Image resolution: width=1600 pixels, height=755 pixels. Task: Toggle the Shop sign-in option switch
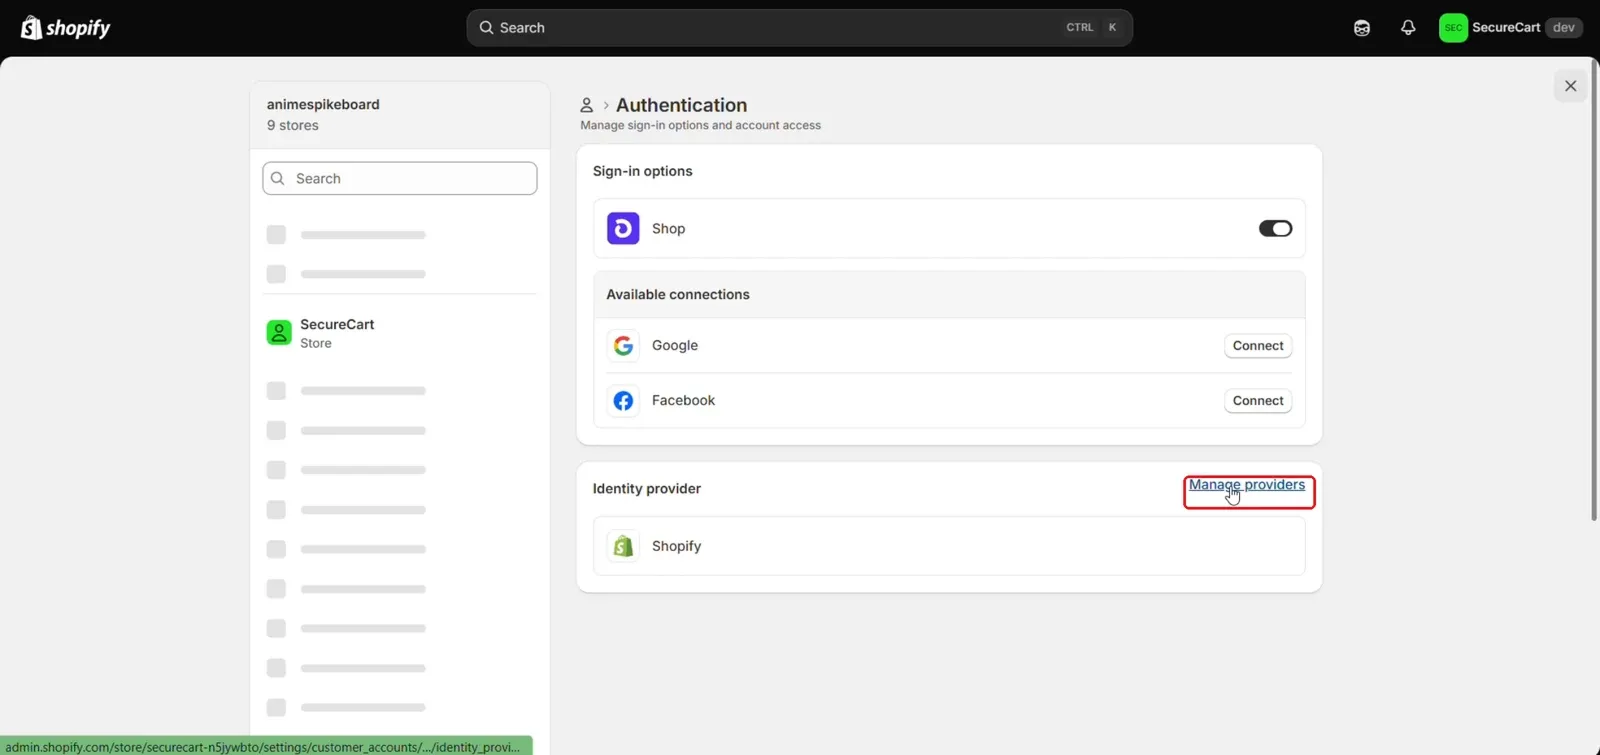click(1275, 229)
